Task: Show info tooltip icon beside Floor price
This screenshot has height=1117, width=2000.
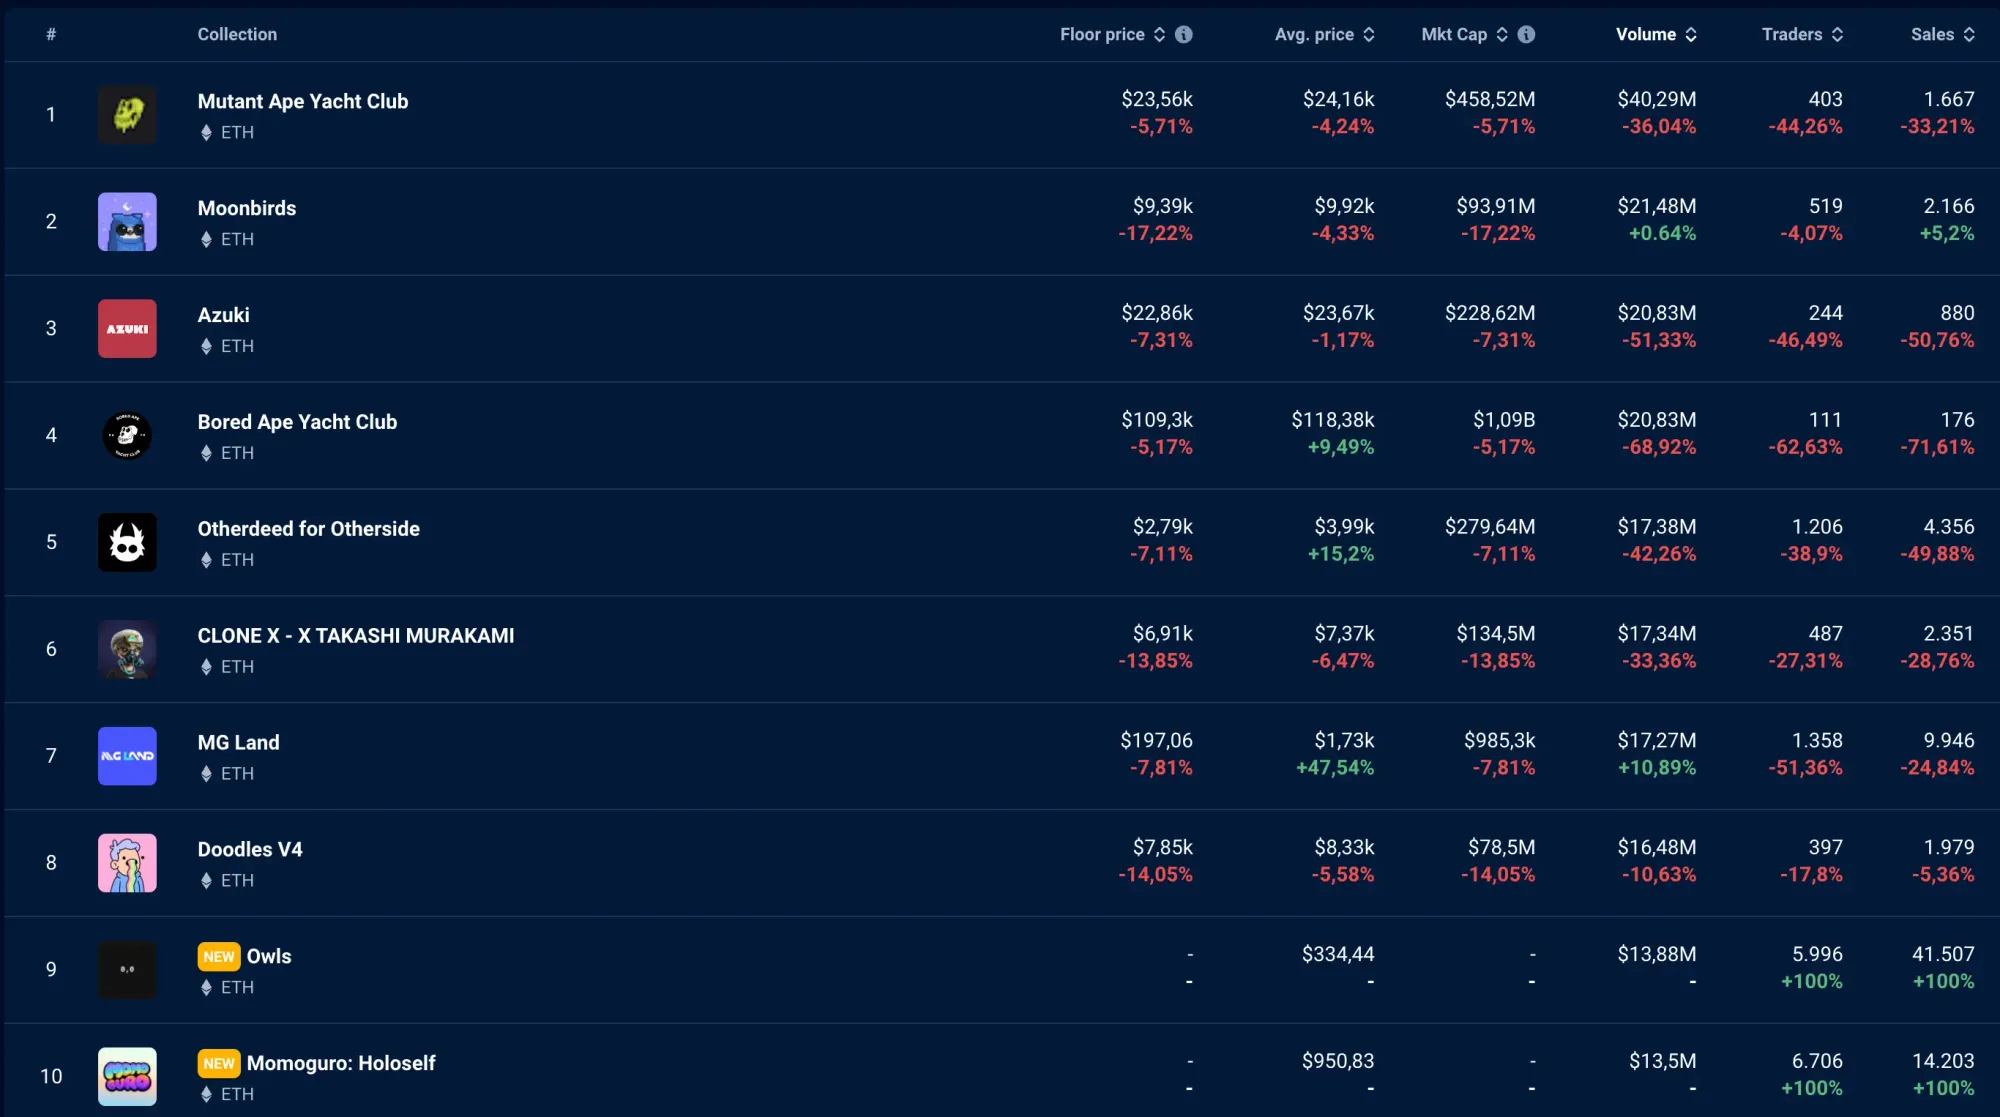Action: pyautogui.click(x=1184, y=34)
